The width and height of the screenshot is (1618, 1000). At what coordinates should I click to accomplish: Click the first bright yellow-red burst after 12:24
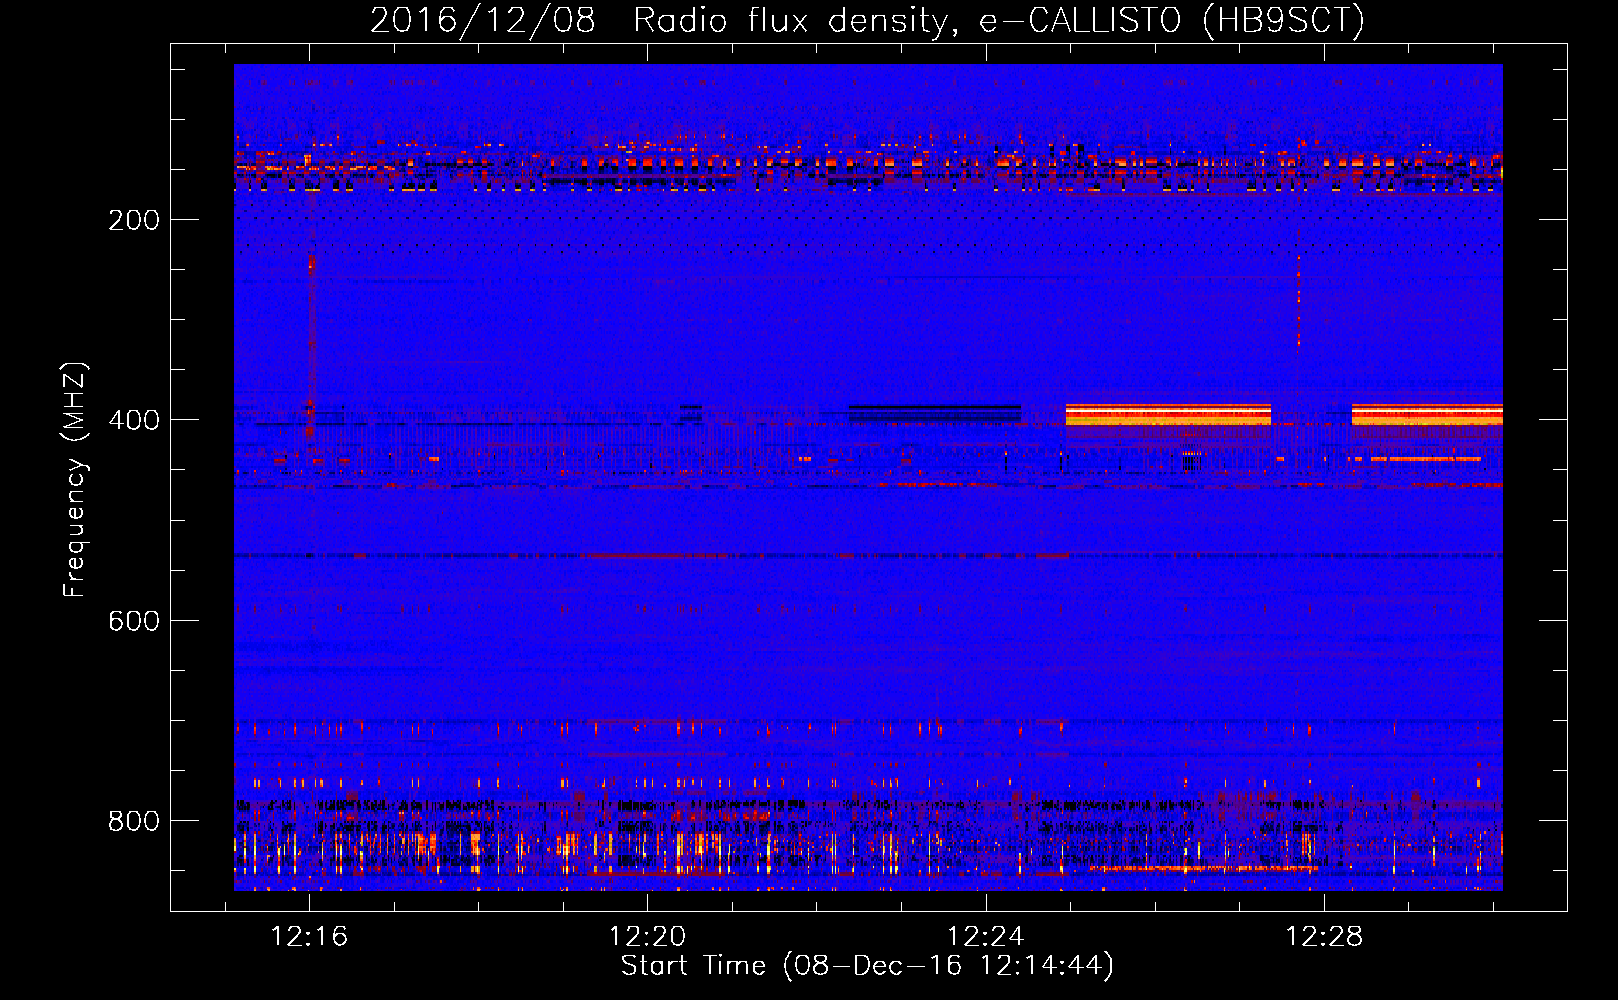point(1168,414)
